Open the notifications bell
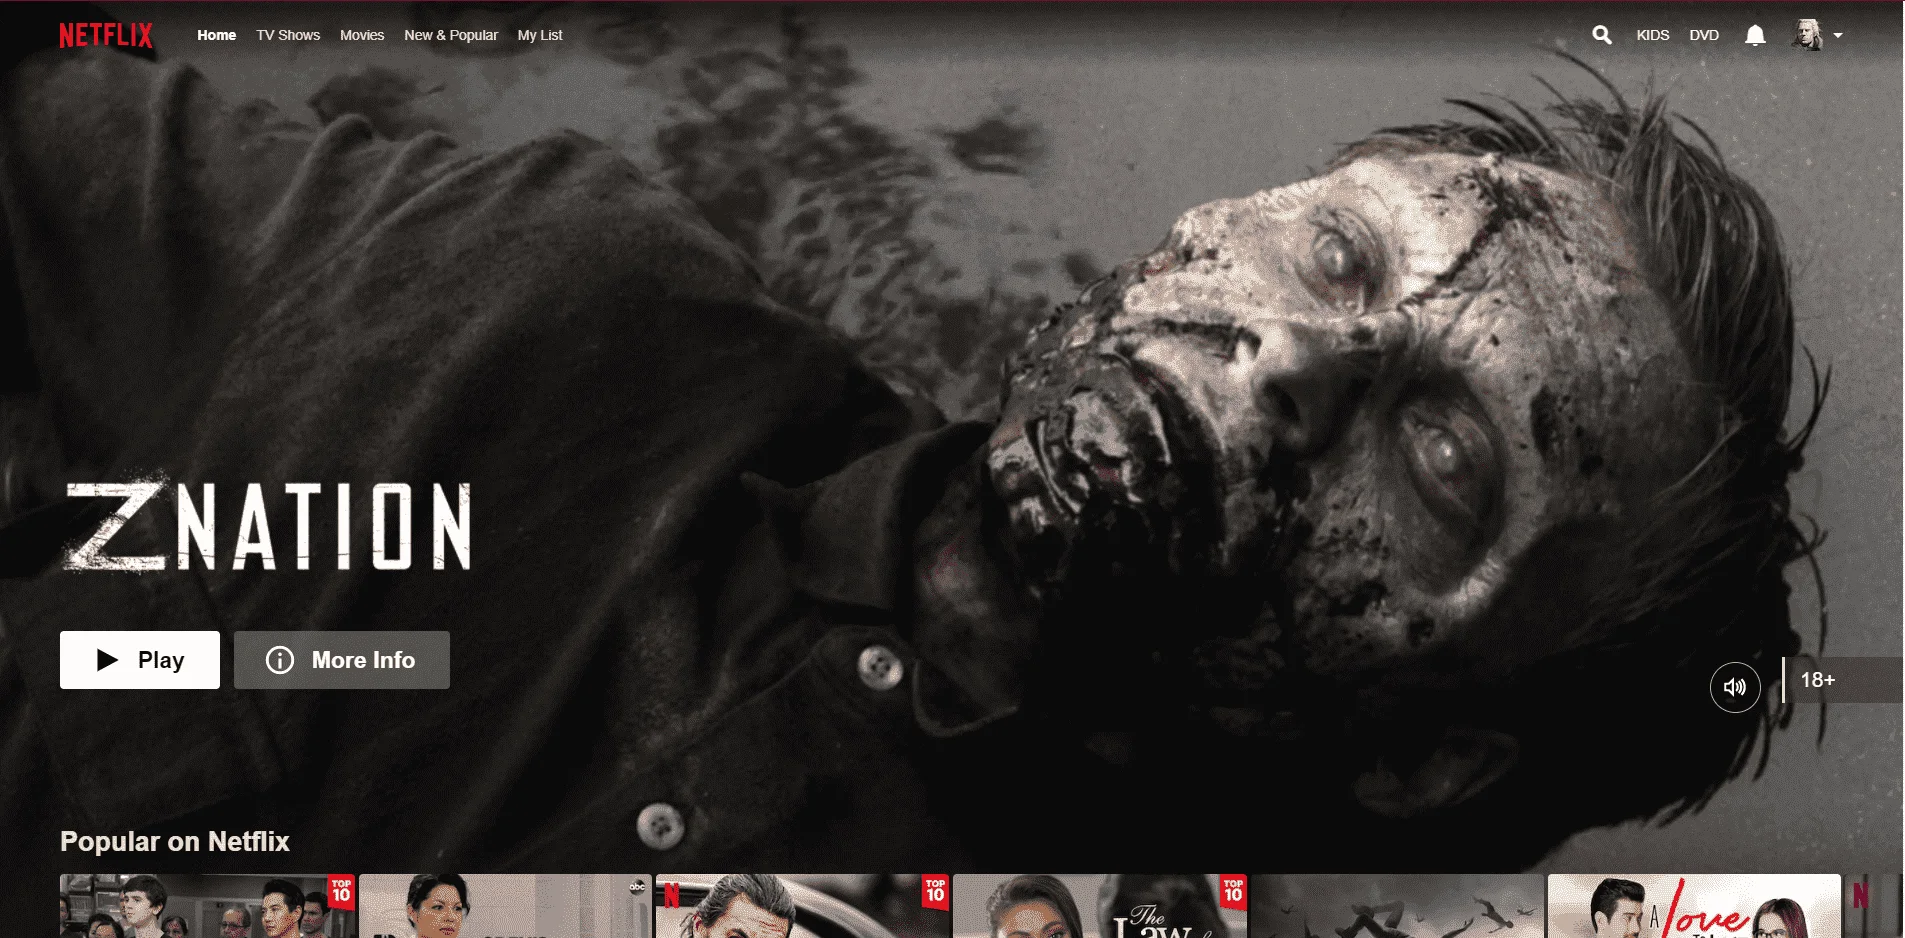Image resolution: width=1905 pixels, height=938 pixels. tap(1755, 35)
